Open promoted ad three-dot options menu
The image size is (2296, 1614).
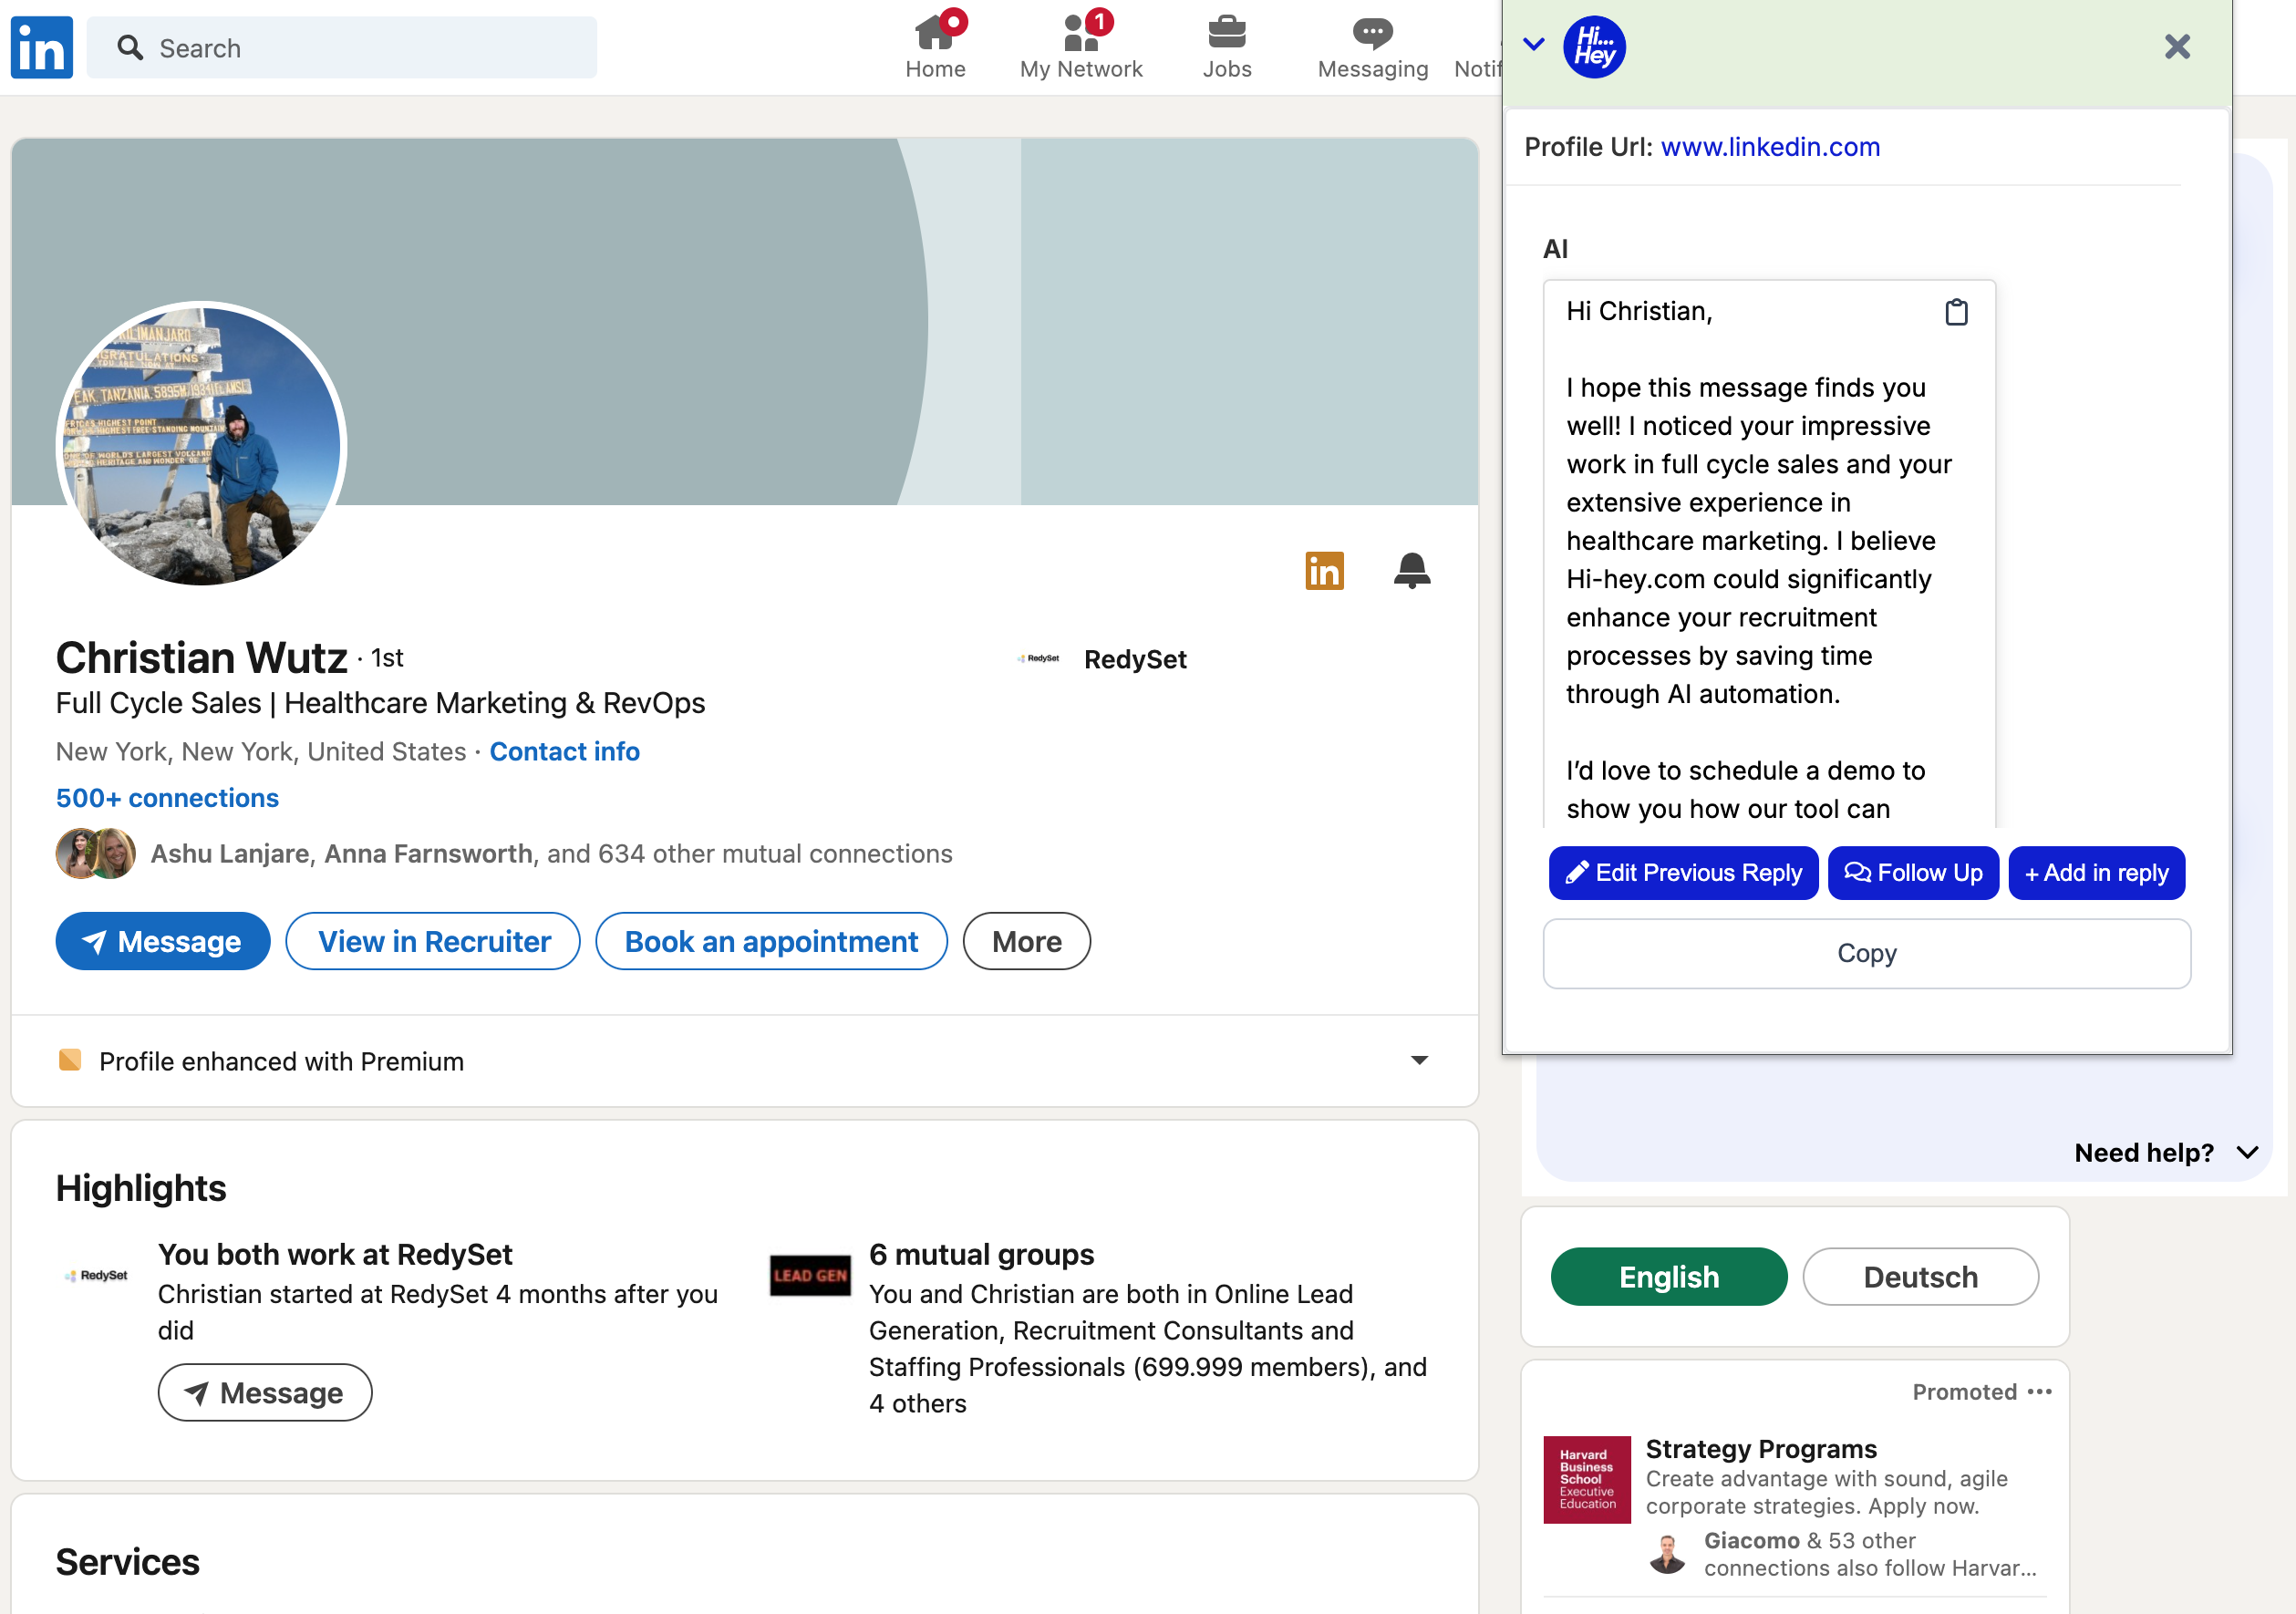coord(2039,1391)
